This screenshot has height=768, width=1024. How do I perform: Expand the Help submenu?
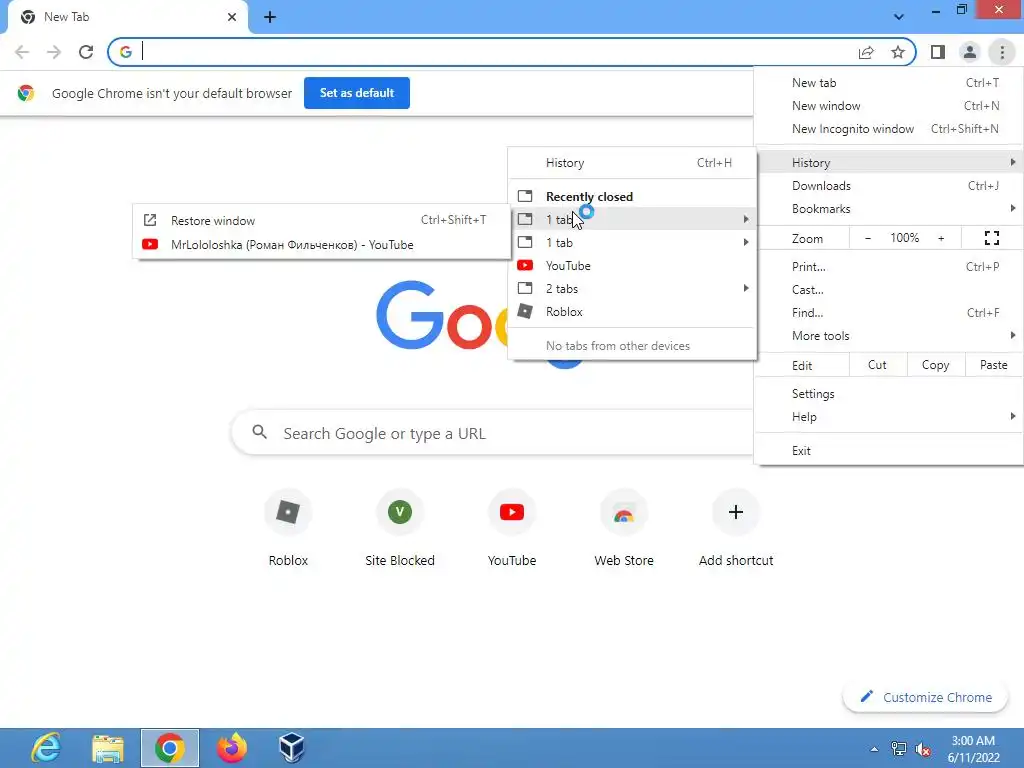(x=889, y=417)
